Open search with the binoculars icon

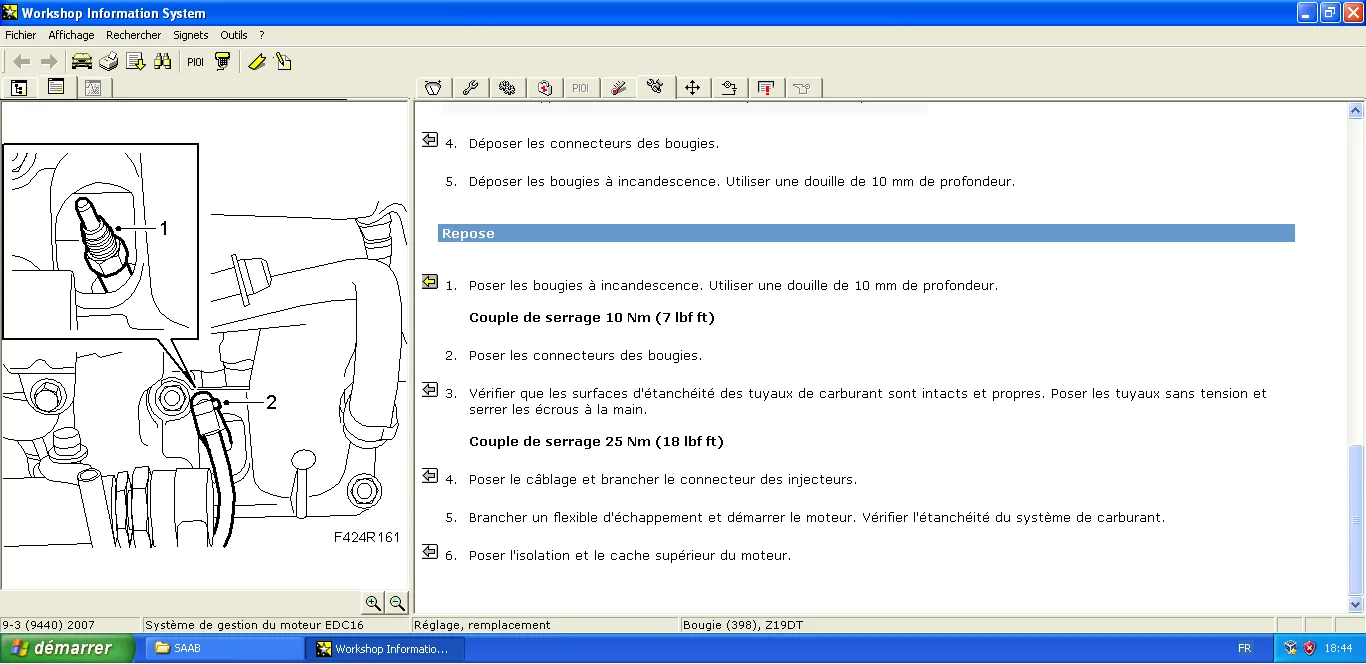[x=162, y=62]
